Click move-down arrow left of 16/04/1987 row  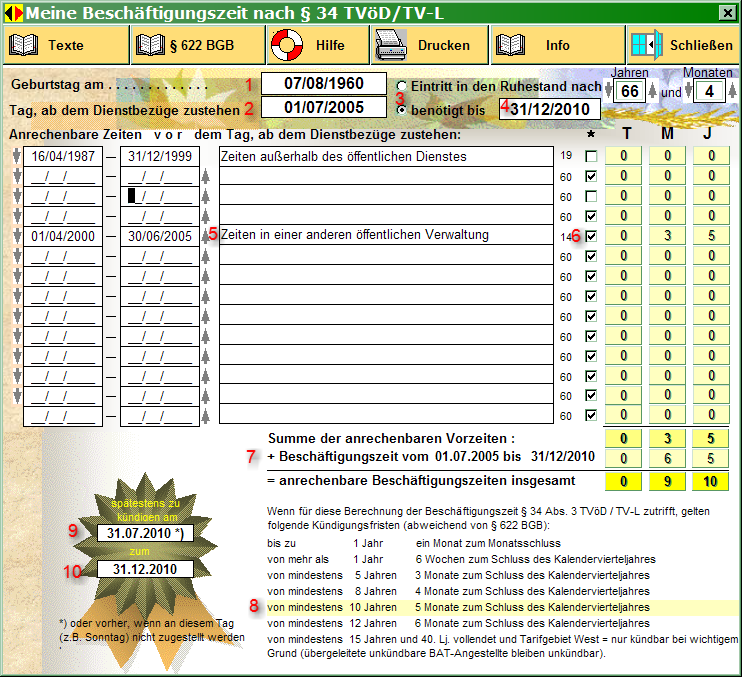(x=17, y=156)
